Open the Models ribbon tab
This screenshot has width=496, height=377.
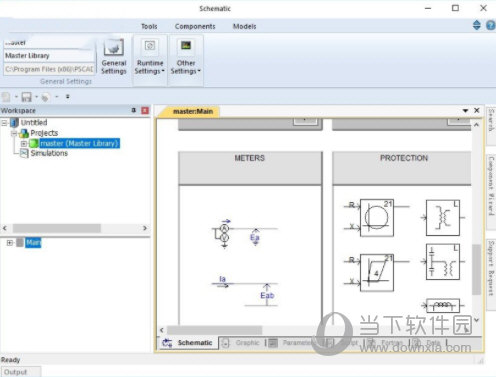(x=244, y=26)
